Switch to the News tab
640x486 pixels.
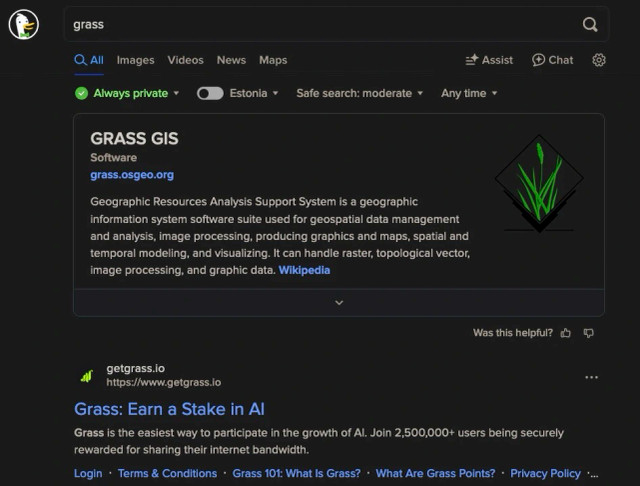pyautogui.click(x=231, y=60)
